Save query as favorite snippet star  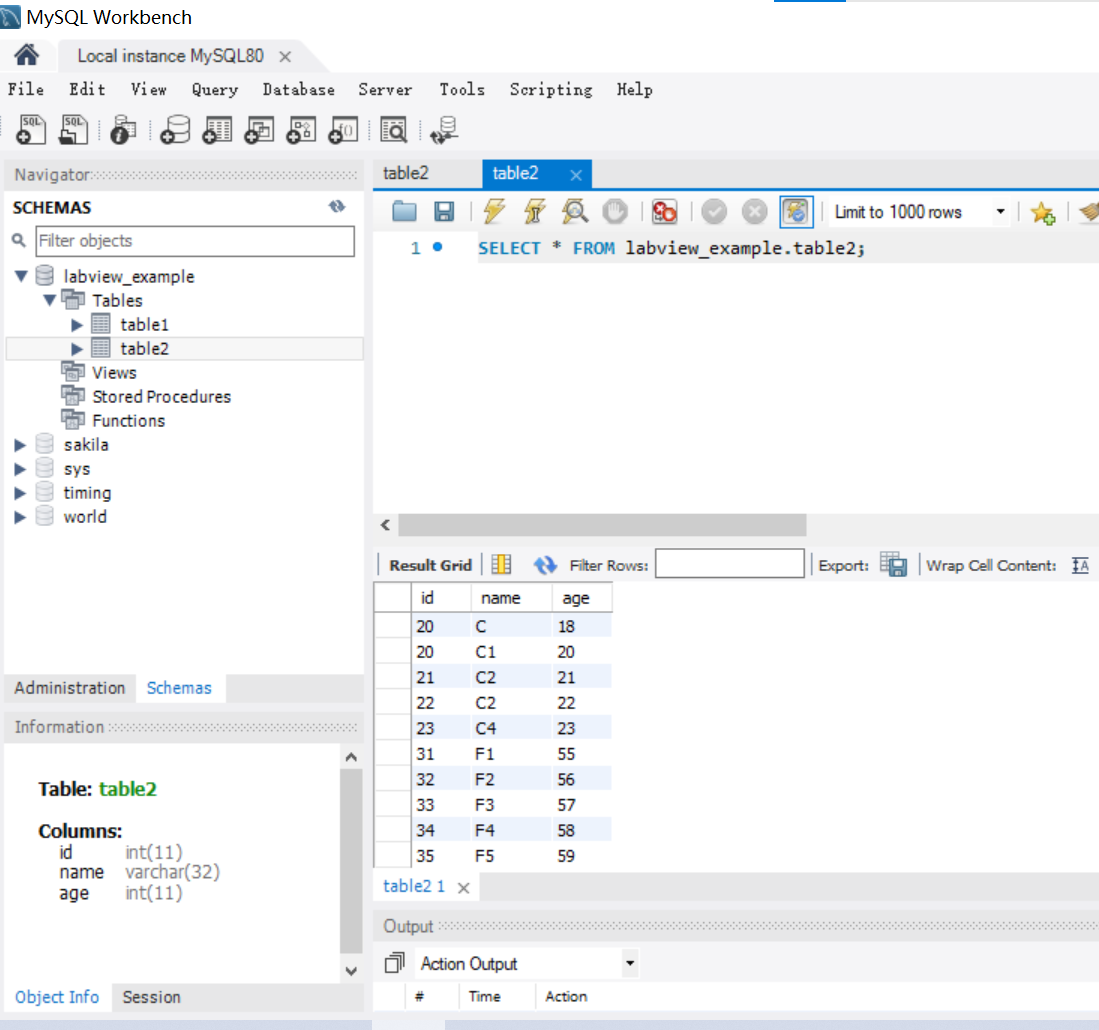1043,212
